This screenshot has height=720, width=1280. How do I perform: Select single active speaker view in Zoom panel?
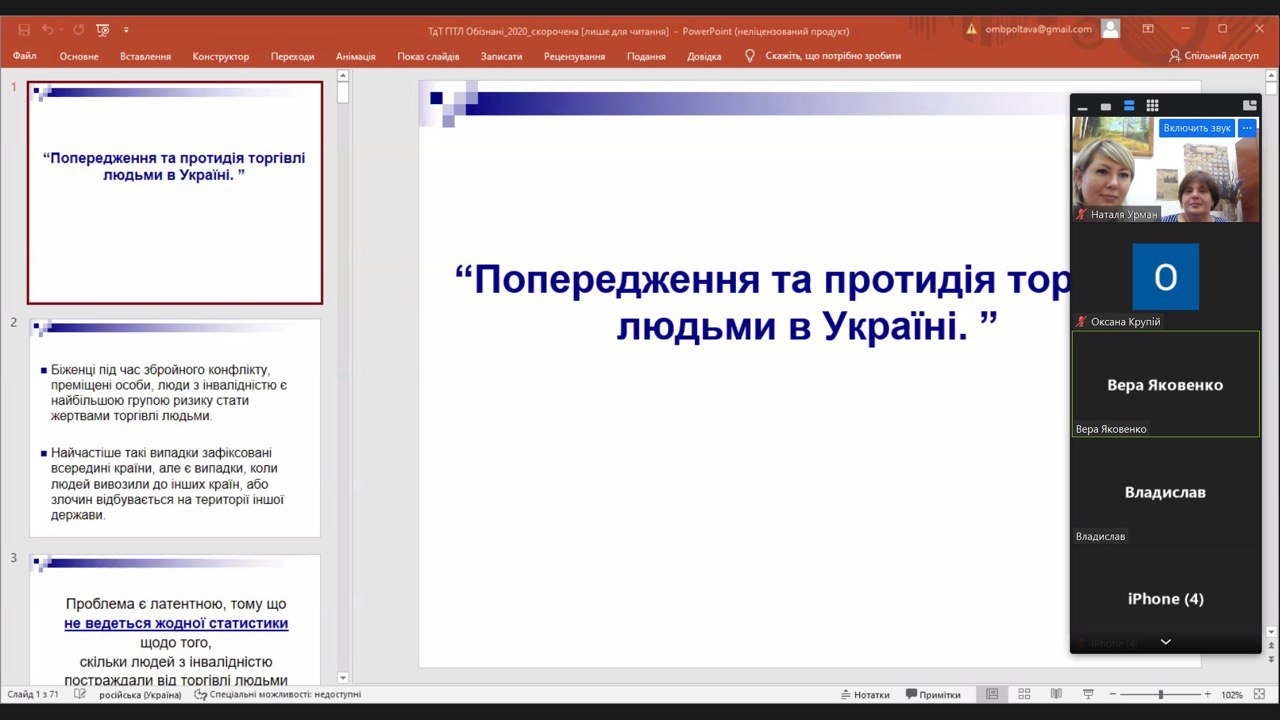pos(1106,106)
